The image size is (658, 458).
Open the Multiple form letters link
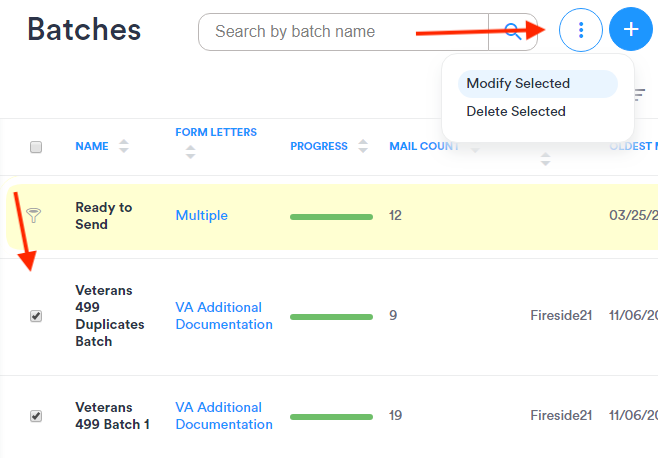click(201, 215)
